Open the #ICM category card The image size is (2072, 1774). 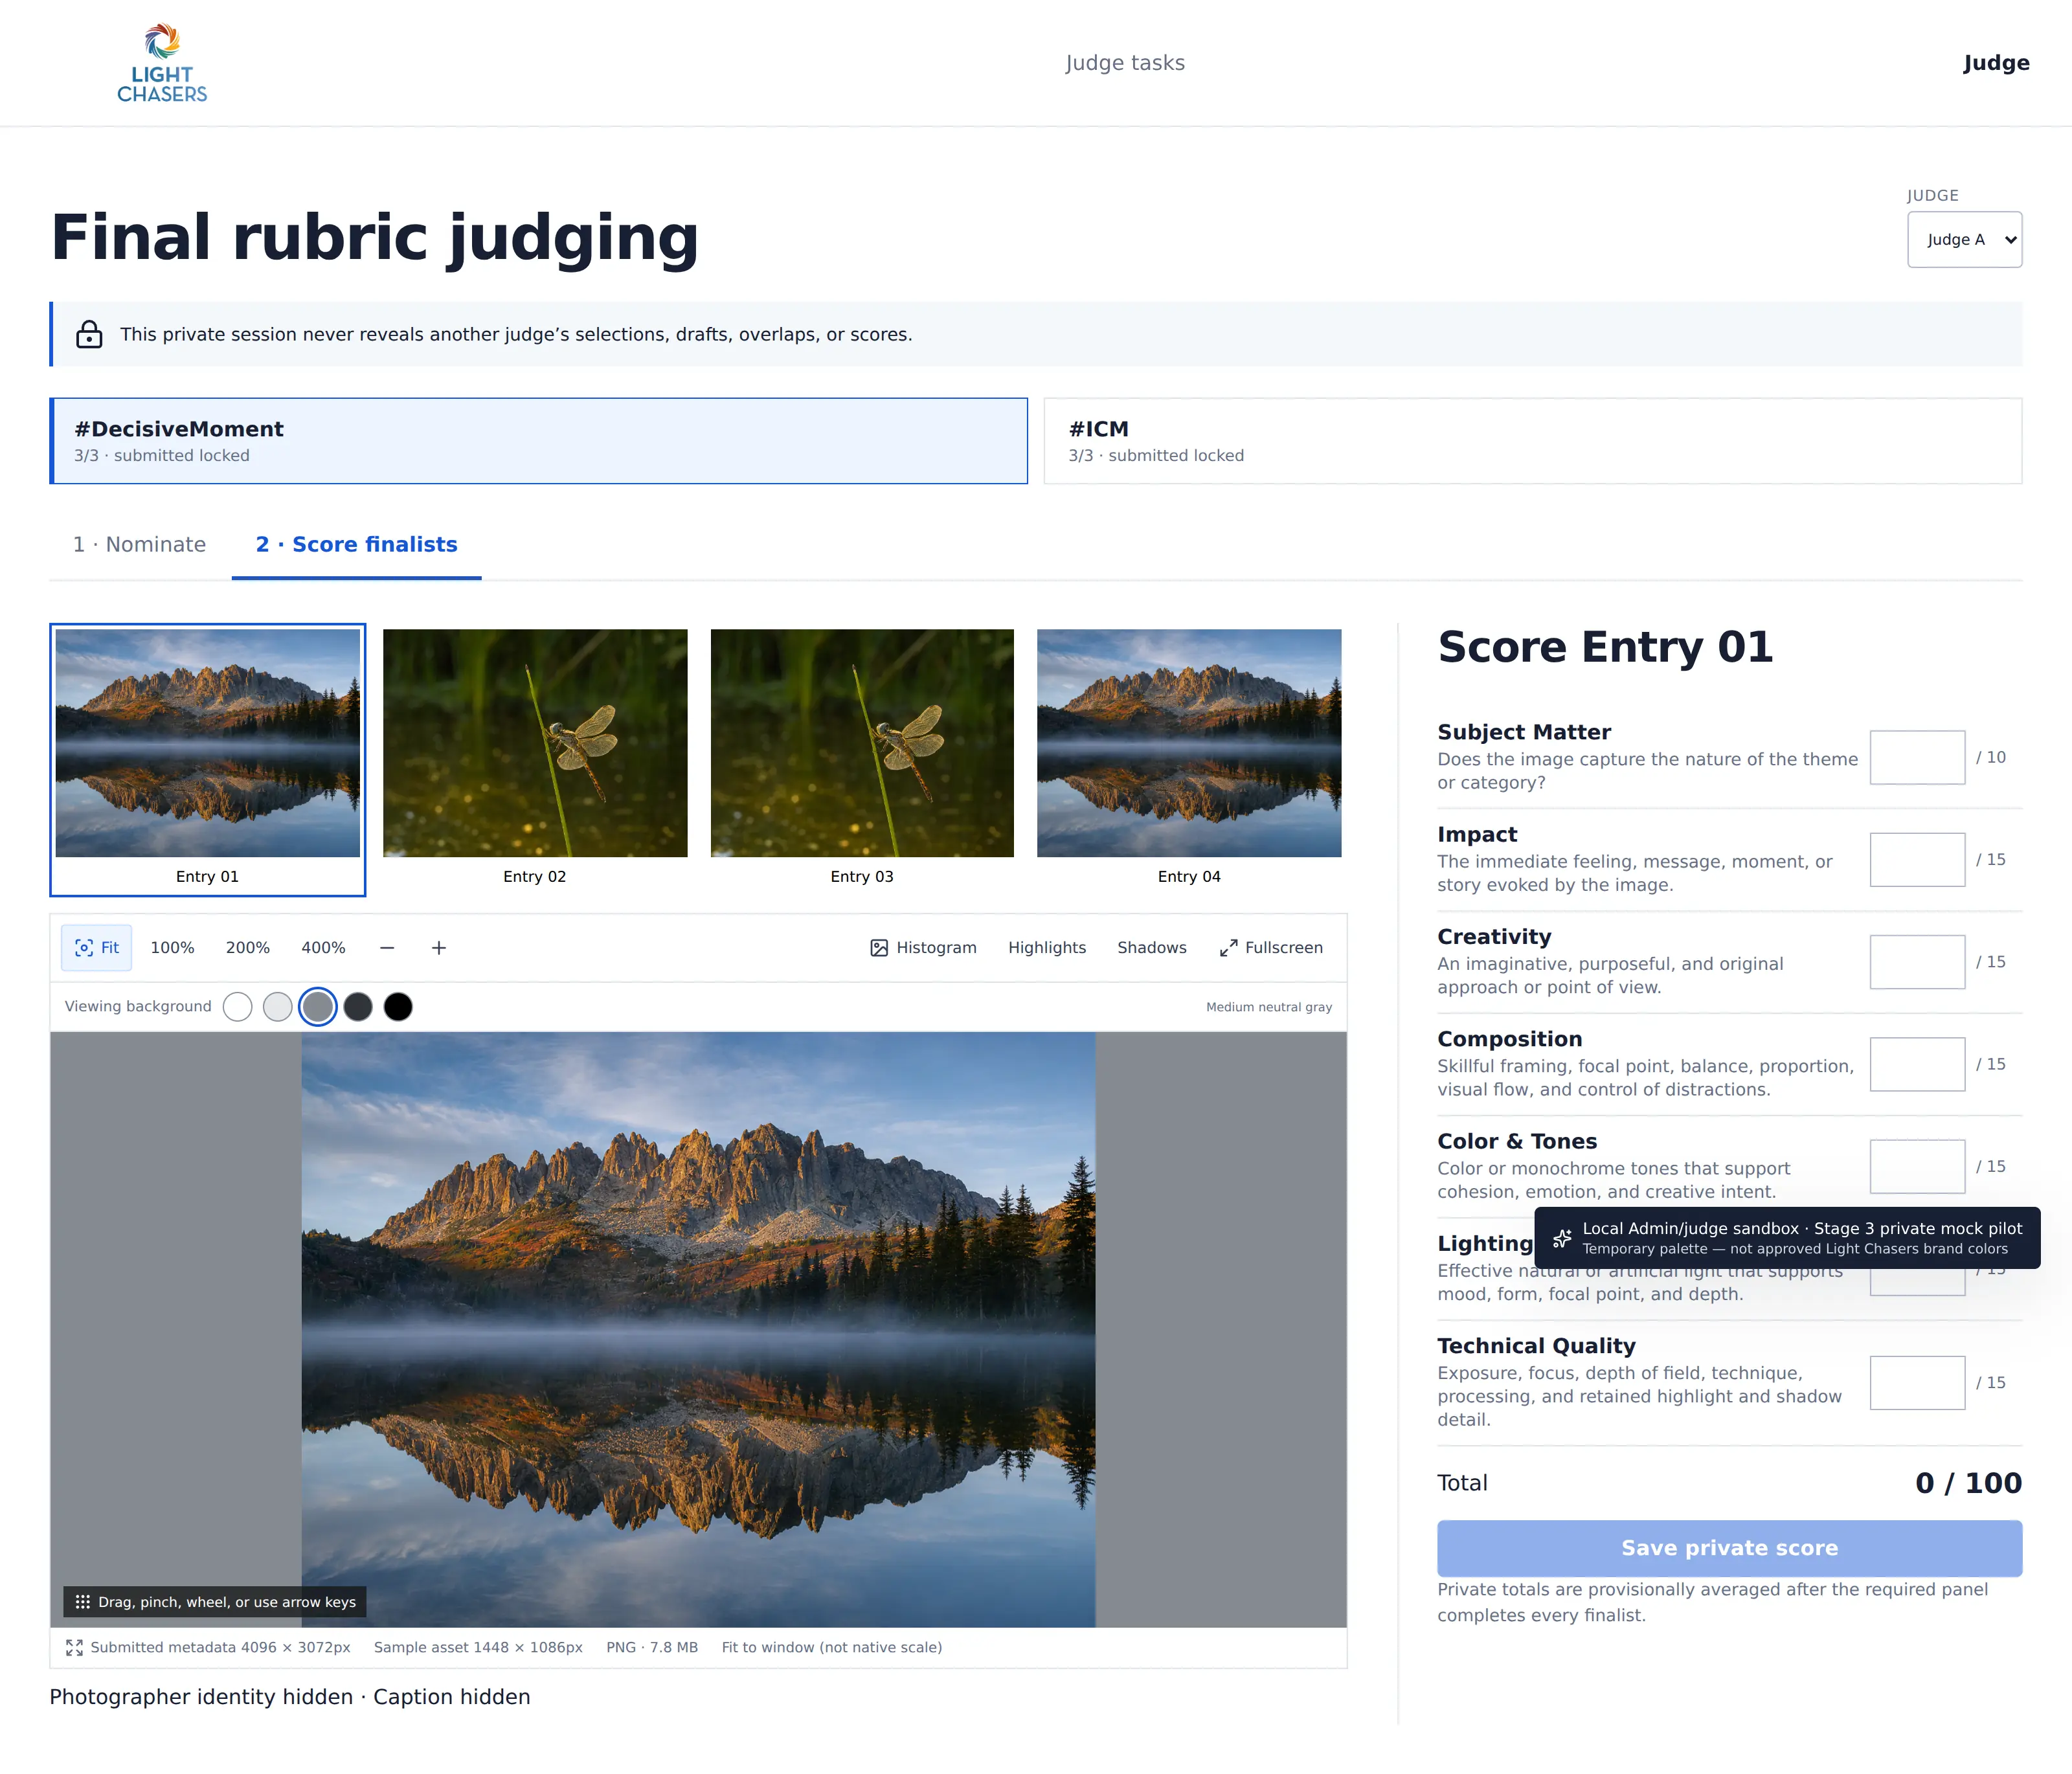(x=1532, y=441)
